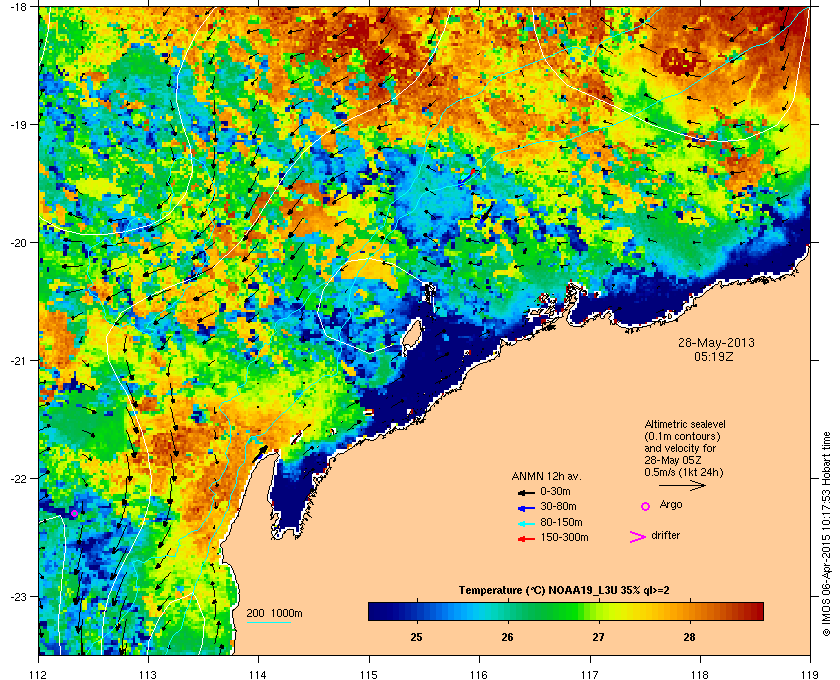
Task: Click the magenta drifter chevron legend symbol
Action: point(638,537)
